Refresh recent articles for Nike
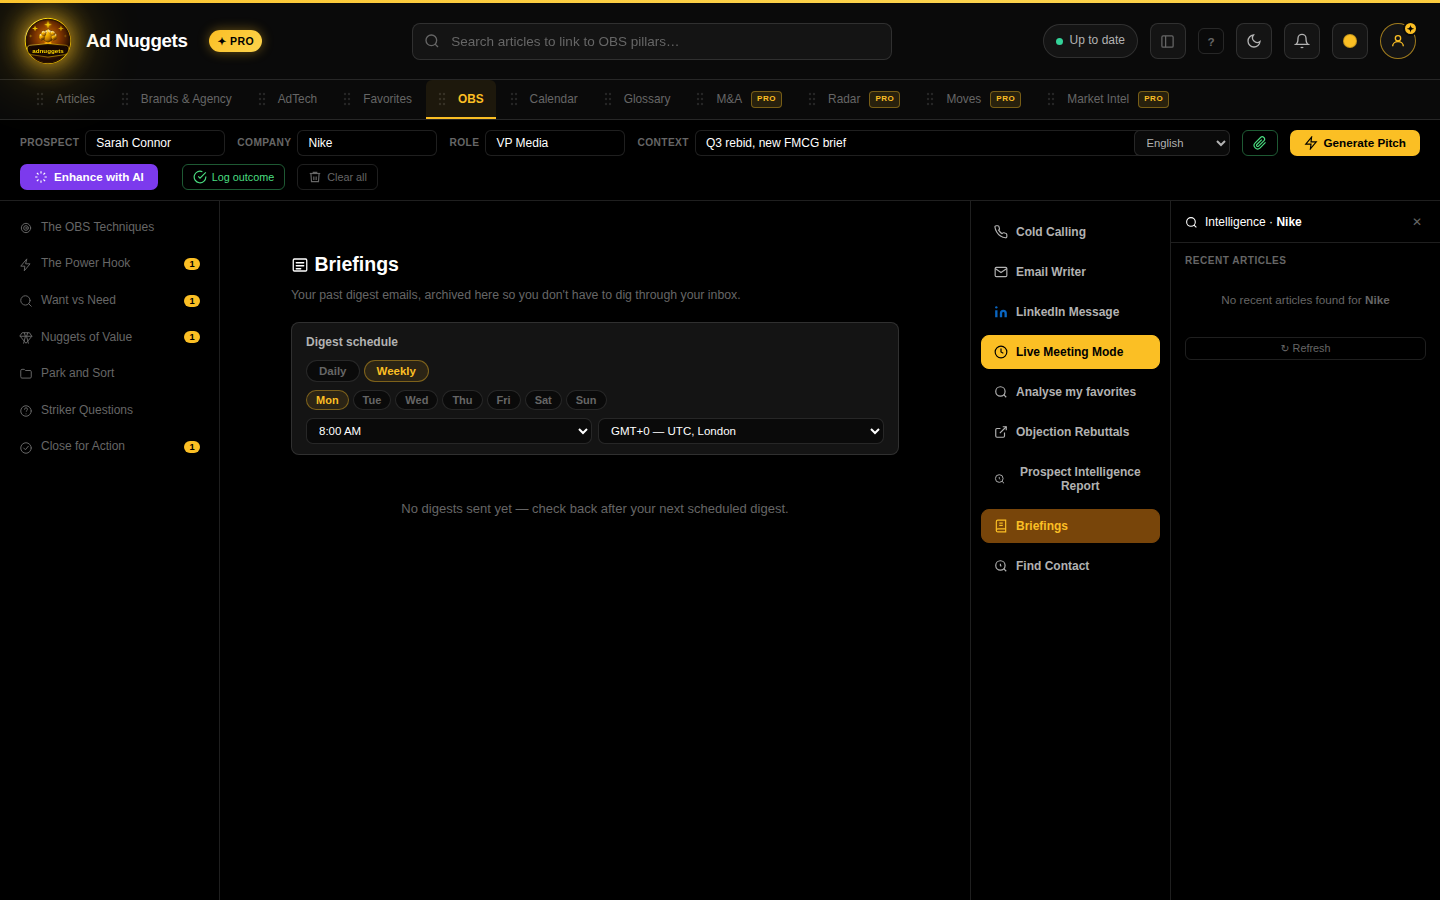Screen dimensions: 1440x900 [1305, 348]
